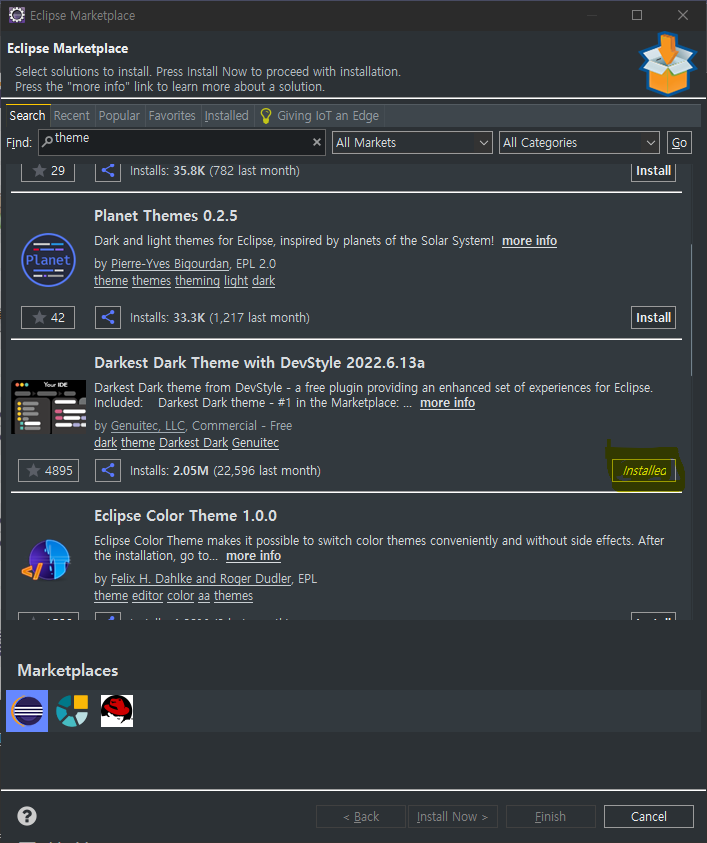Open Eclipse Color Theme logo icon
The width and height of the screenshot is (707, 843).
click(x=47, y=560)
